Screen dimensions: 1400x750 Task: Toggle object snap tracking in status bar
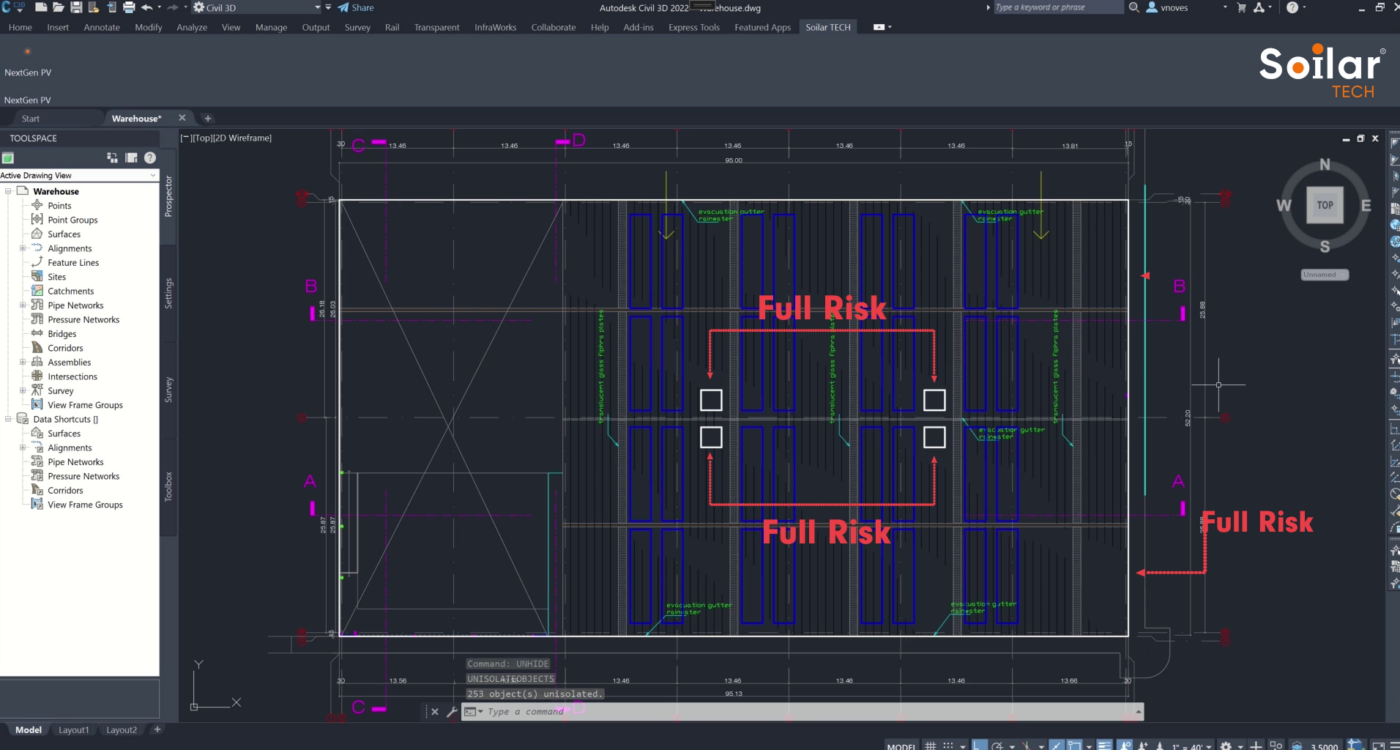coord(1057,743)
